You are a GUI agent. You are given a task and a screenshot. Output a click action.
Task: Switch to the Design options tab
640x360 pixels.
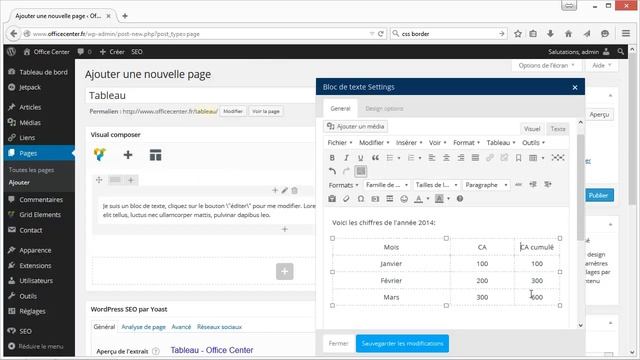(384, 109)
